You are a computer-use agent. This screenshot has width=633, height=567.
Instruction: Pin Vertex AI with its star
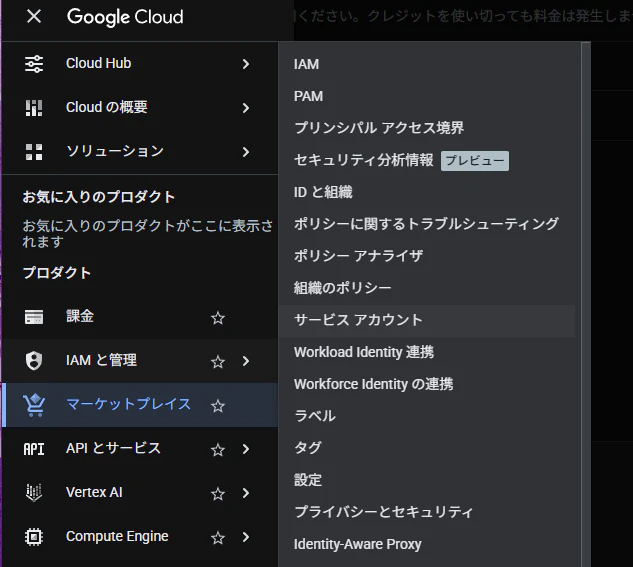(x=218, y=494)
